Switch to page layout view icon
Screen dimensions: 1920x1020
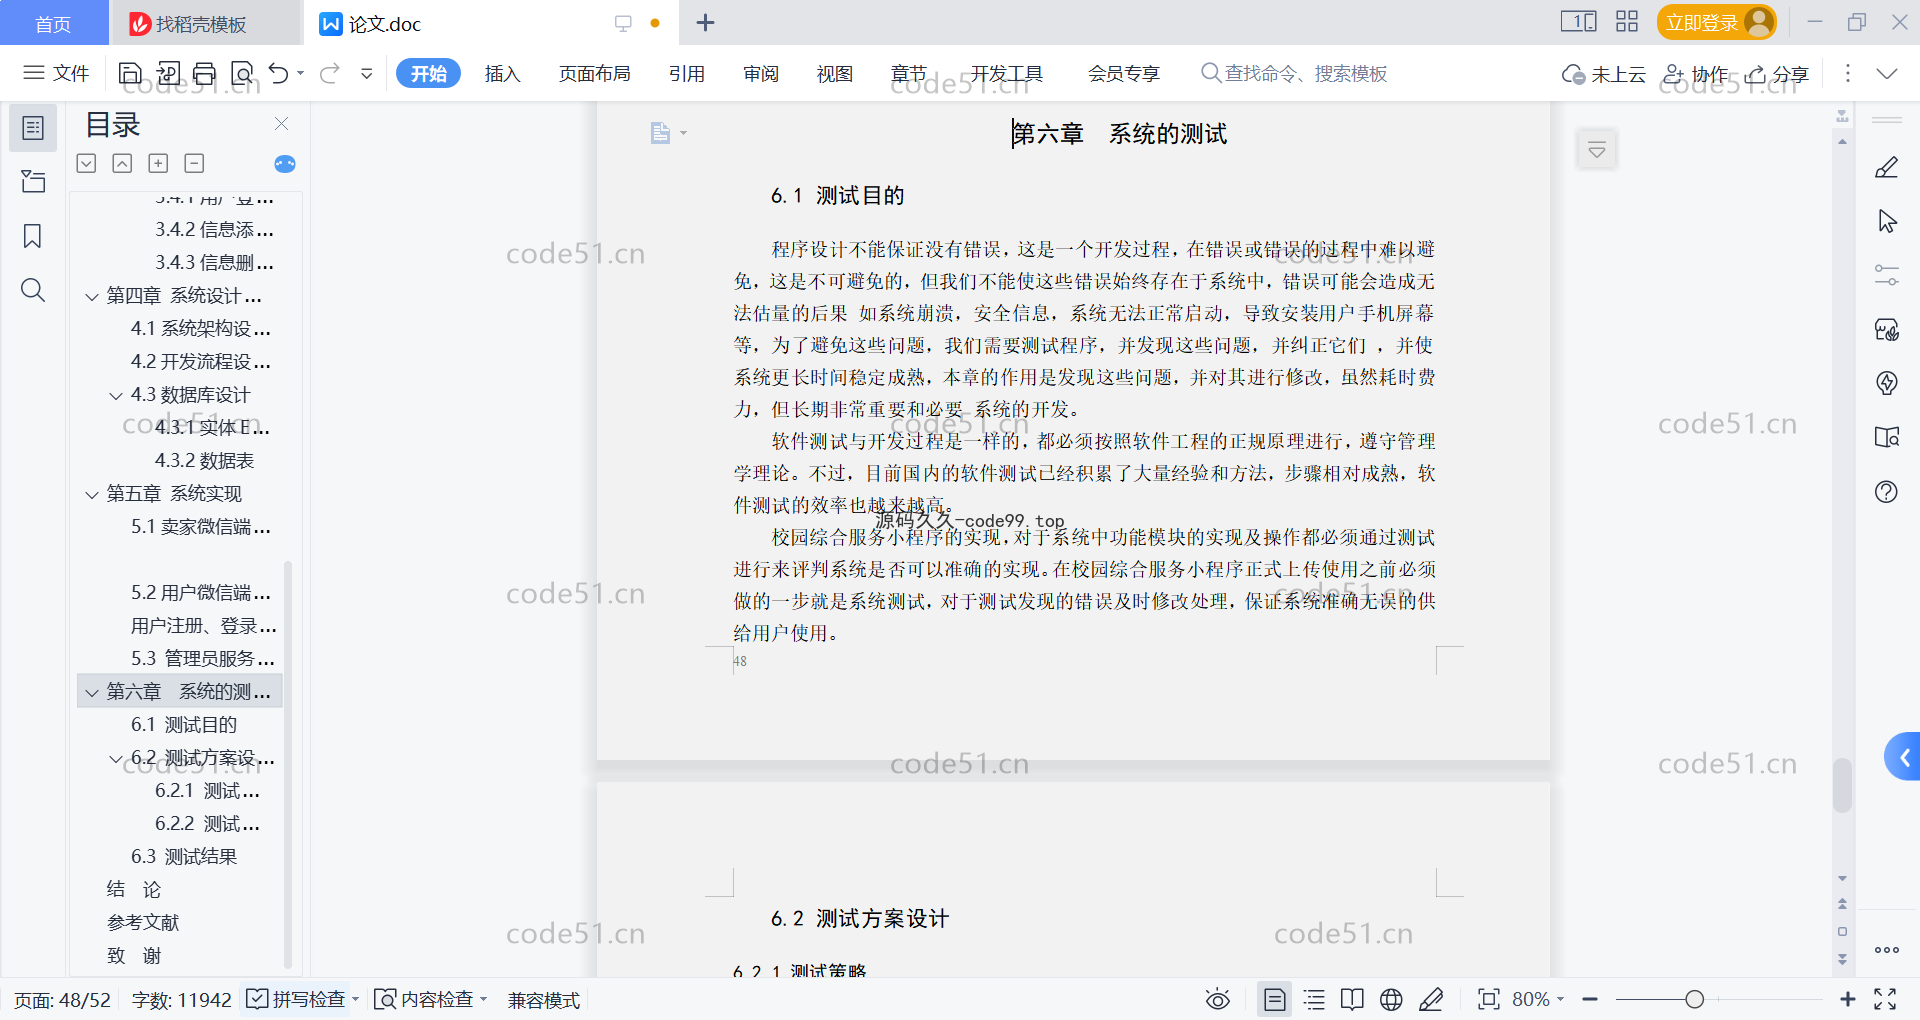pos(1275,999)
